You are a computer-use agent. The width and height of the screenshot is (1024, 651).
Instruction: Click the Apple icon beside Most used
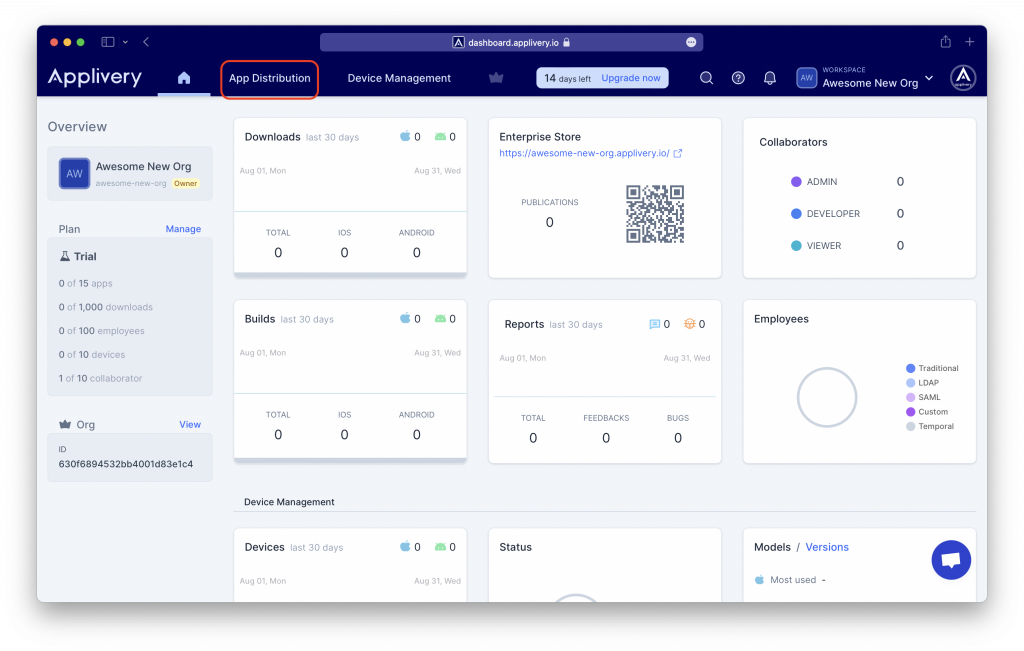coord(760,580)
